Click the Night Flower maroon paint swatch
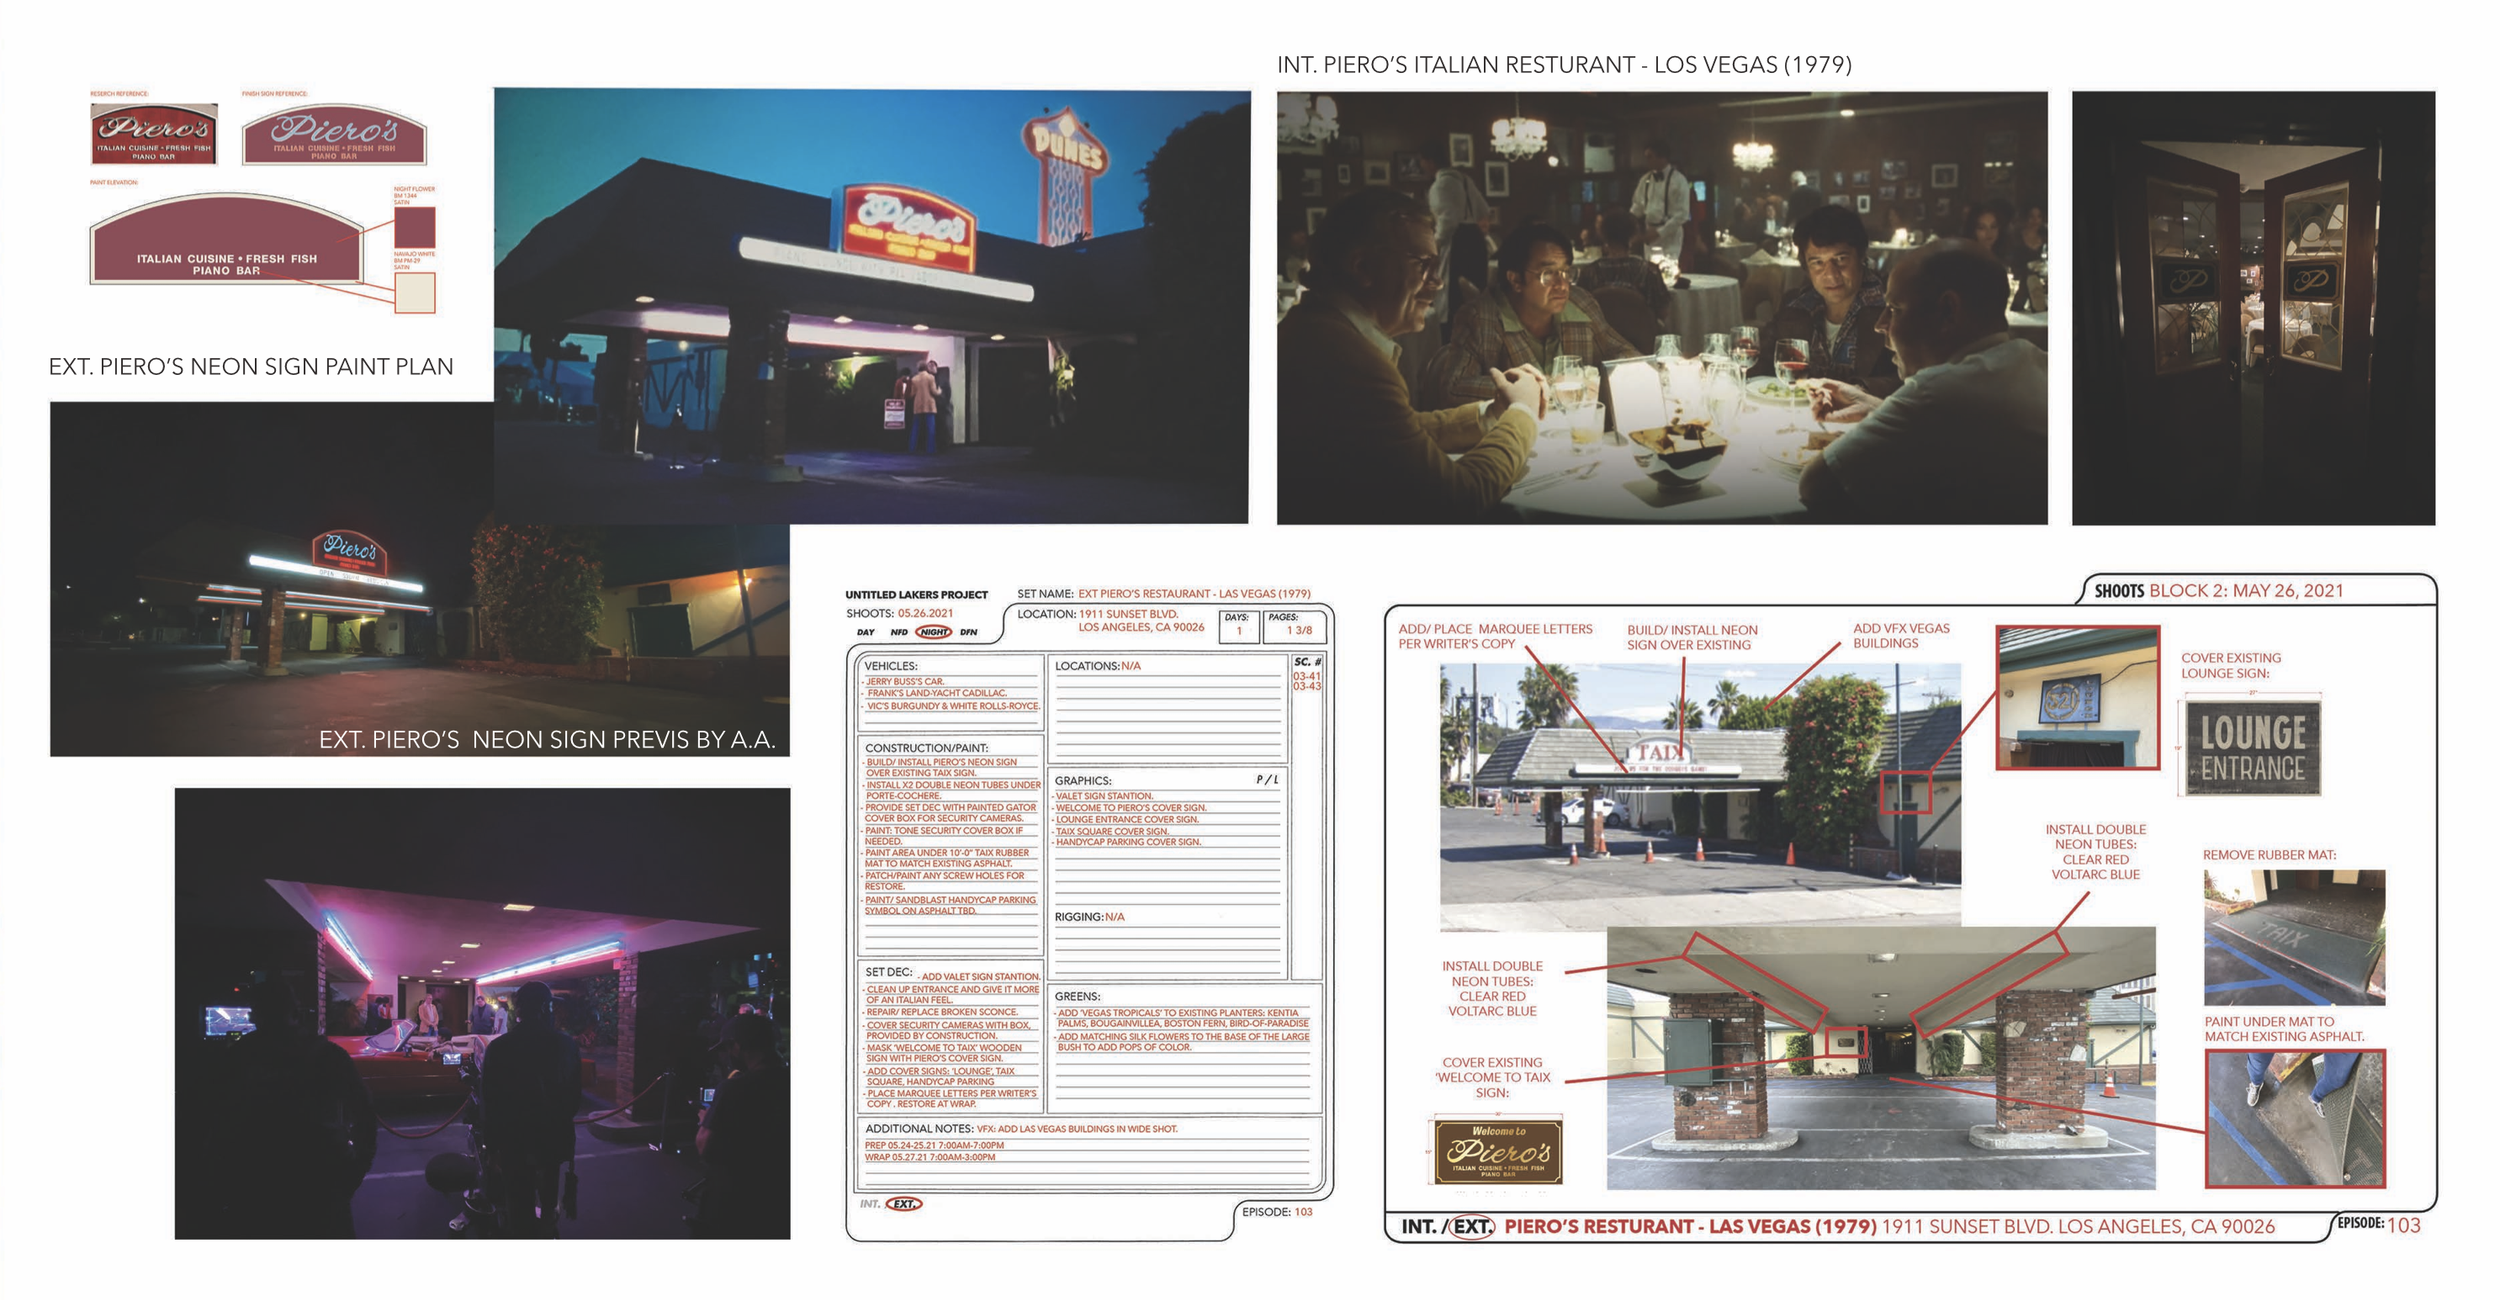 tap(414, 227)
